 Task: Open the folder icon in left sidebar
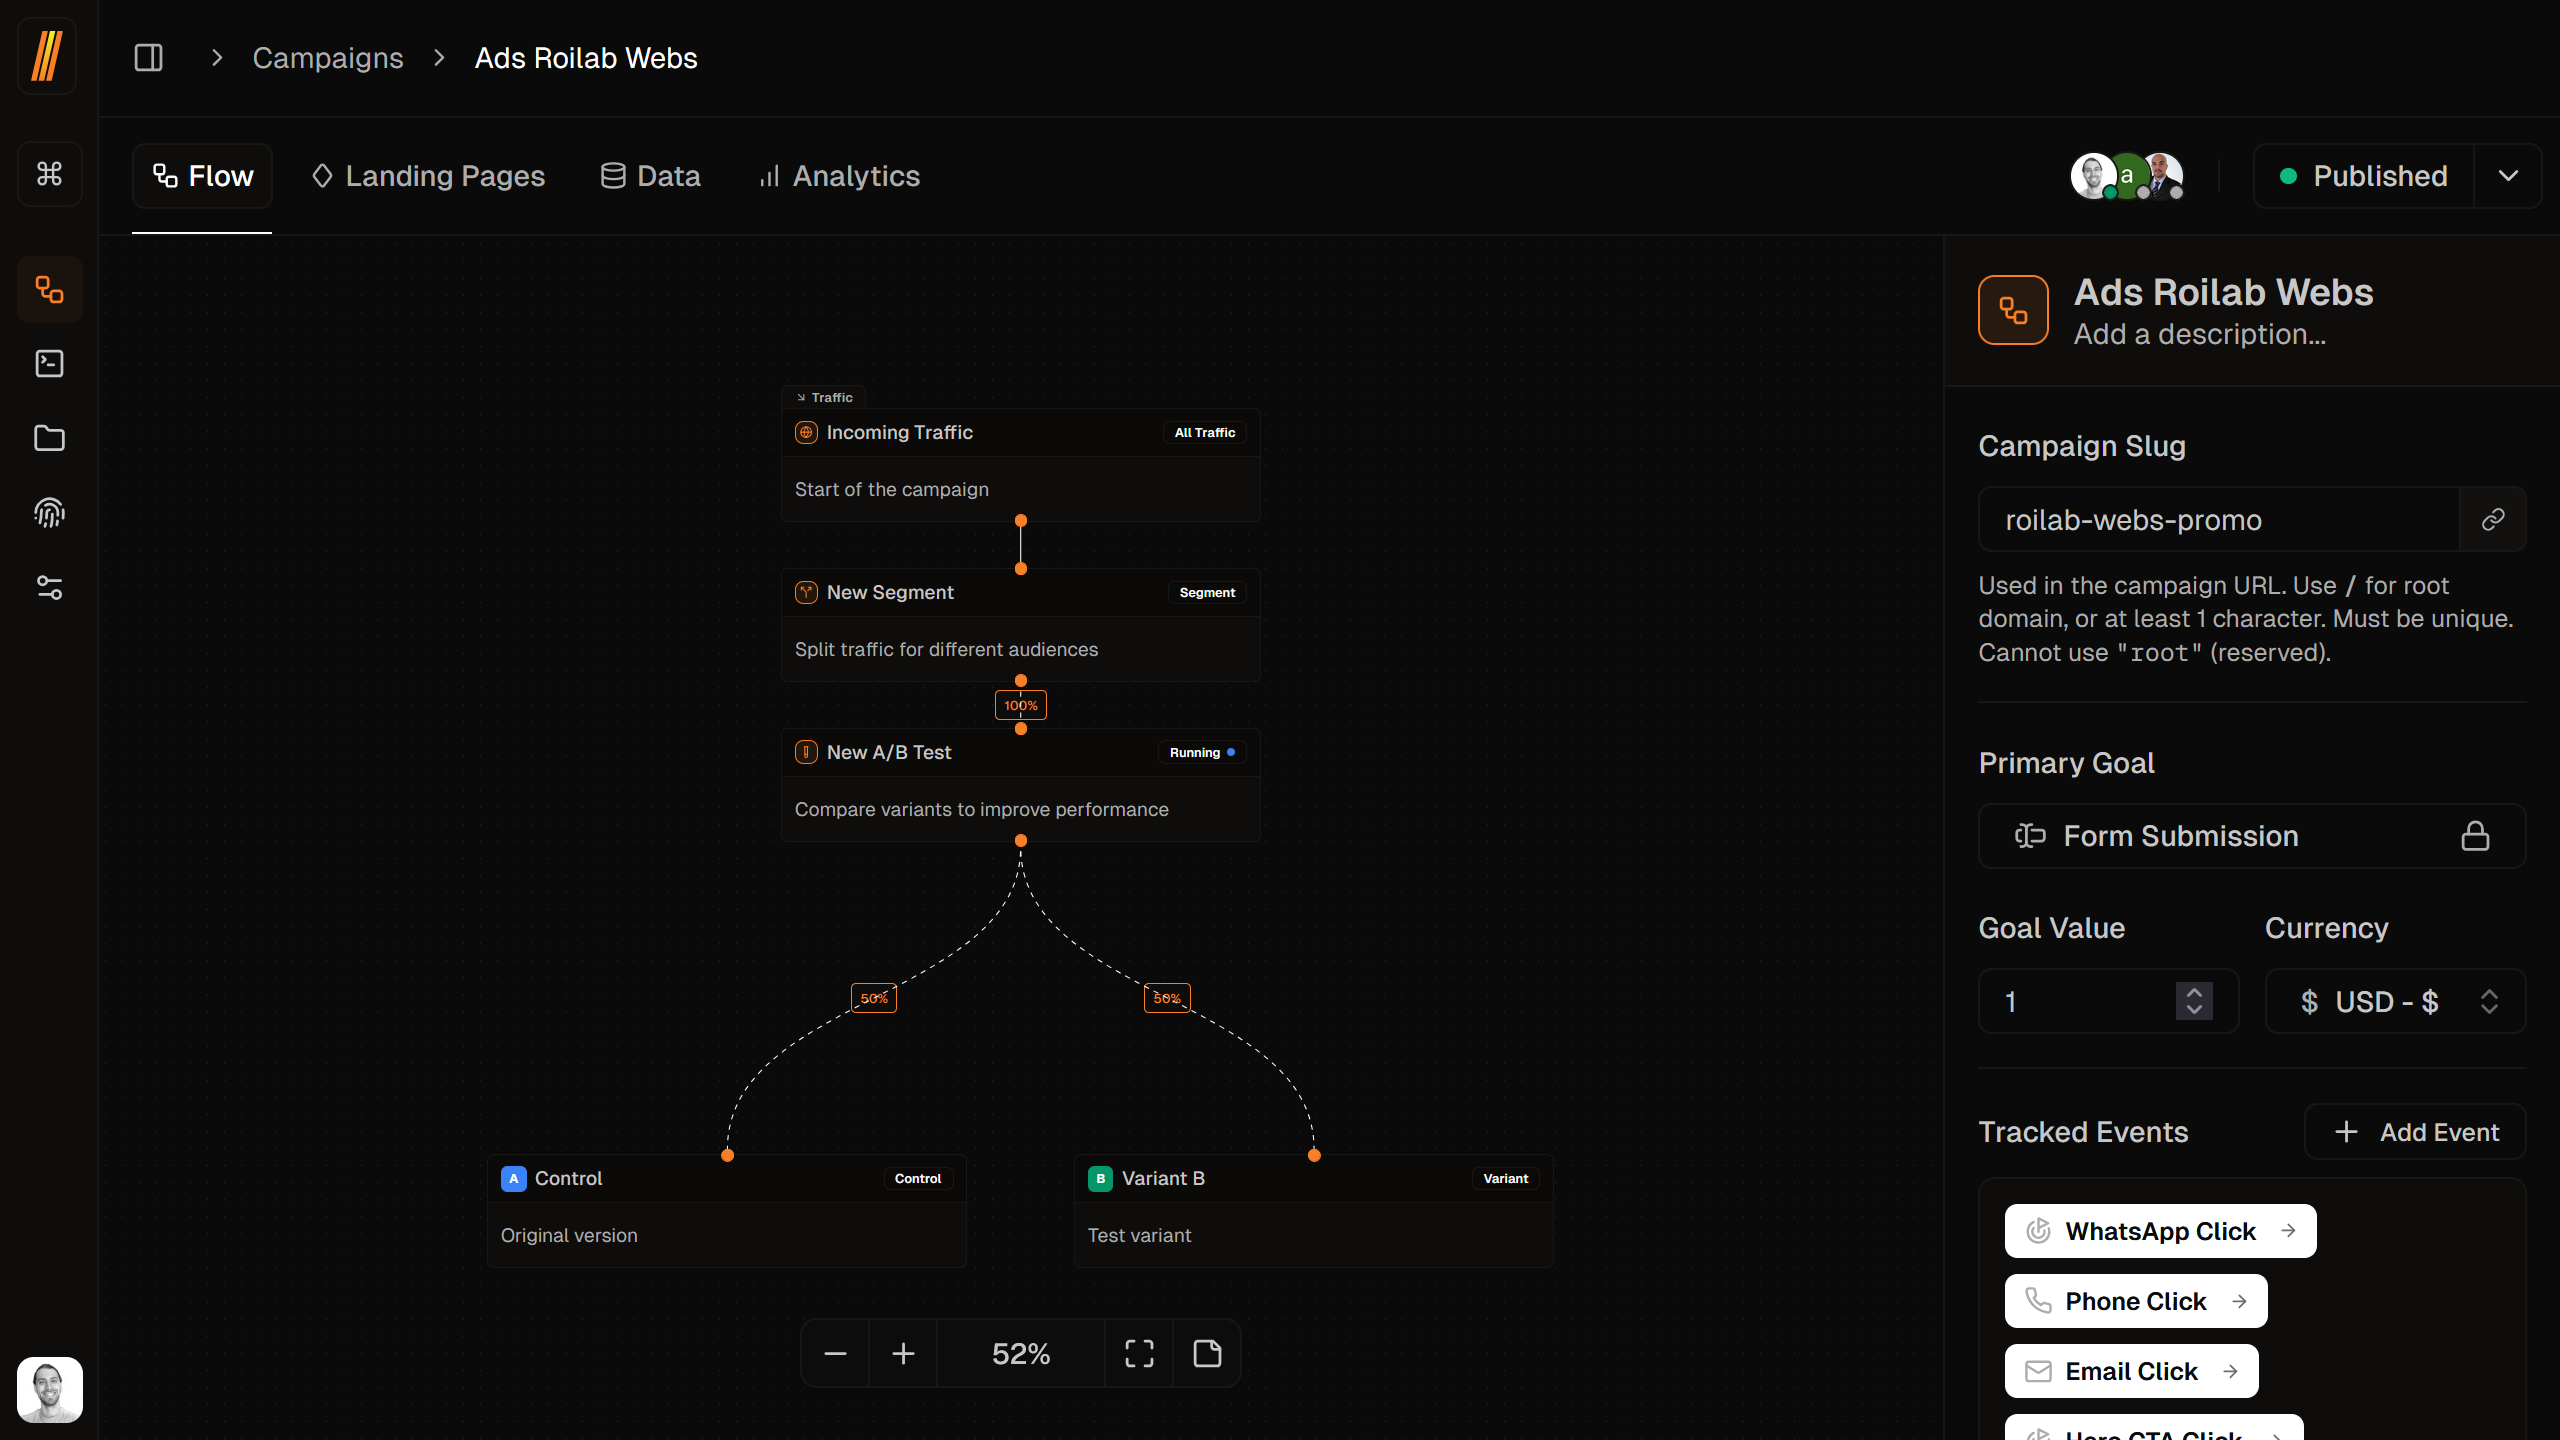[x=49, y=438]
